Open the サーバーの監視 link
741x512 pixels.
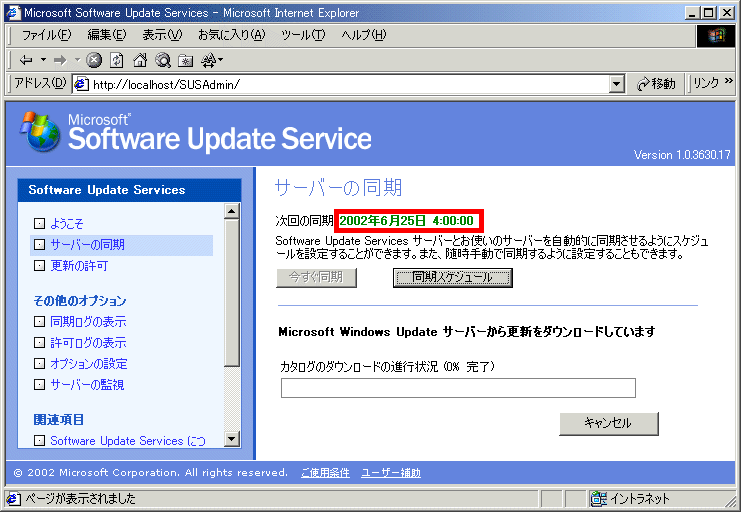(87, 384)
